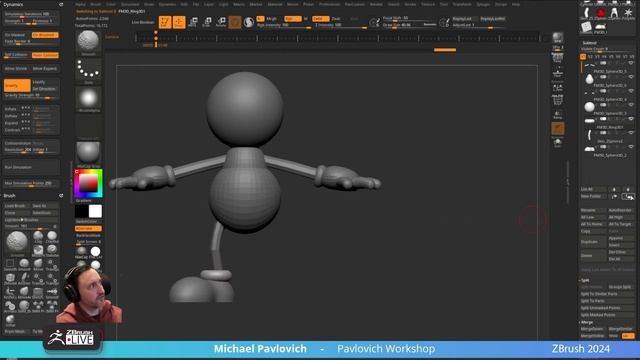Open the BrushAlpha picker on left shelf
The width and height of the screenshot is (640, 360).
[88, 98]
